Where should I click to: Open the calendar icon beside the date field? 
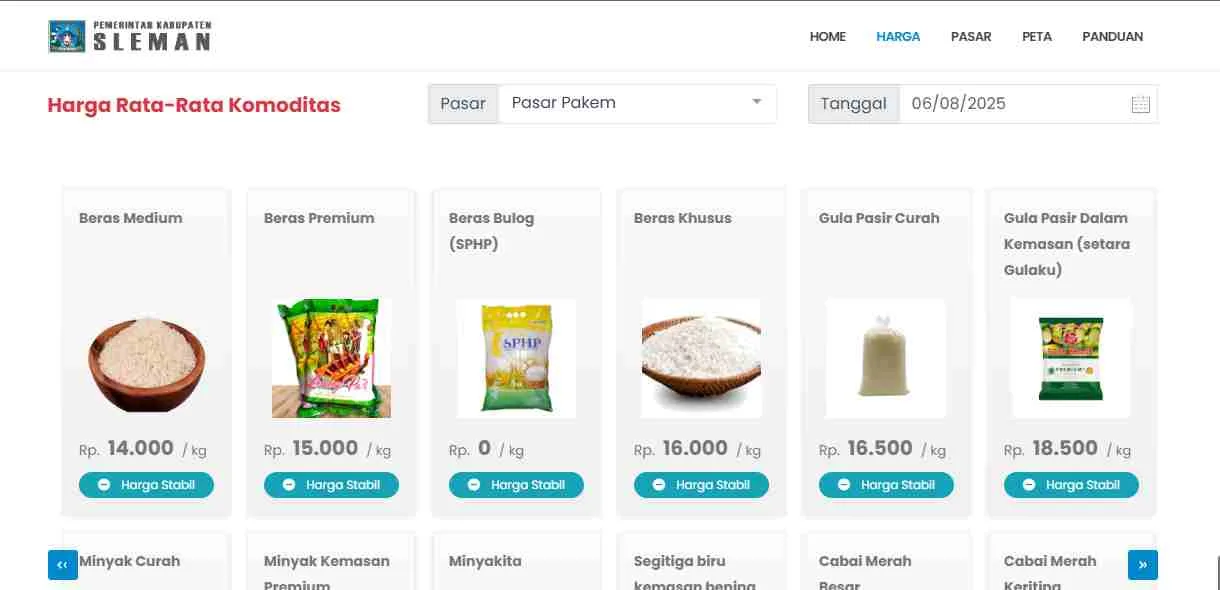1140,103
